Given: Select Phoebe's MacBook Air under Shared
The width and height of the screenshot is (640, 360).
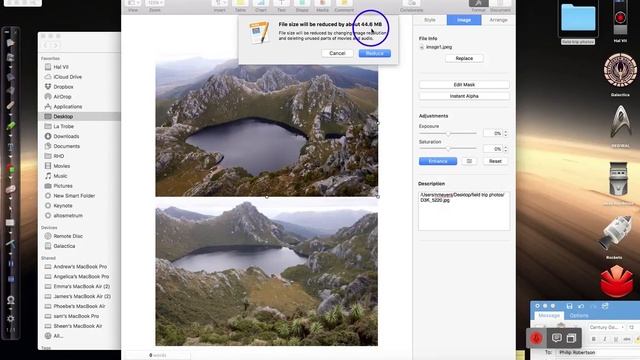Looking at the screenshot, I should [79, 306].
